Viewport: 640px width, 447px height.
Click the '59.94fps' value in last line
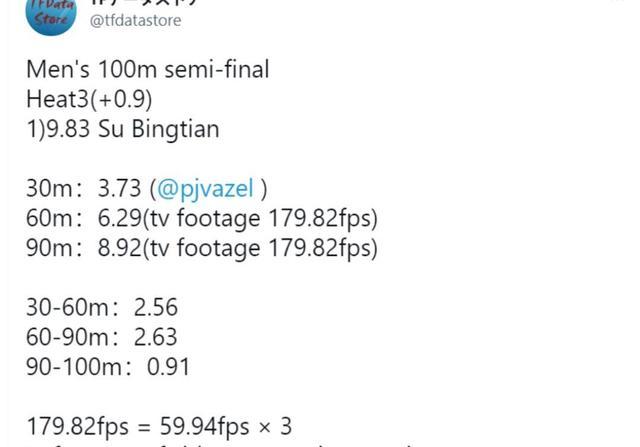click(x=204, y=427)
